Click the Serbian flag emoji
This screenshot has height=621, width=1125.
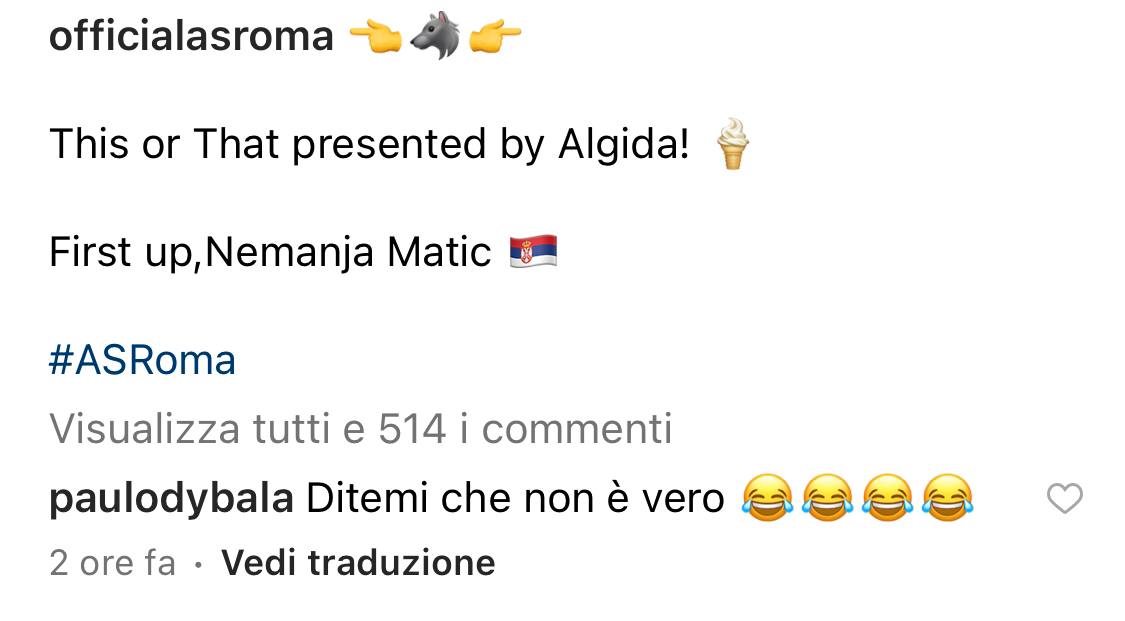[533, 252]
